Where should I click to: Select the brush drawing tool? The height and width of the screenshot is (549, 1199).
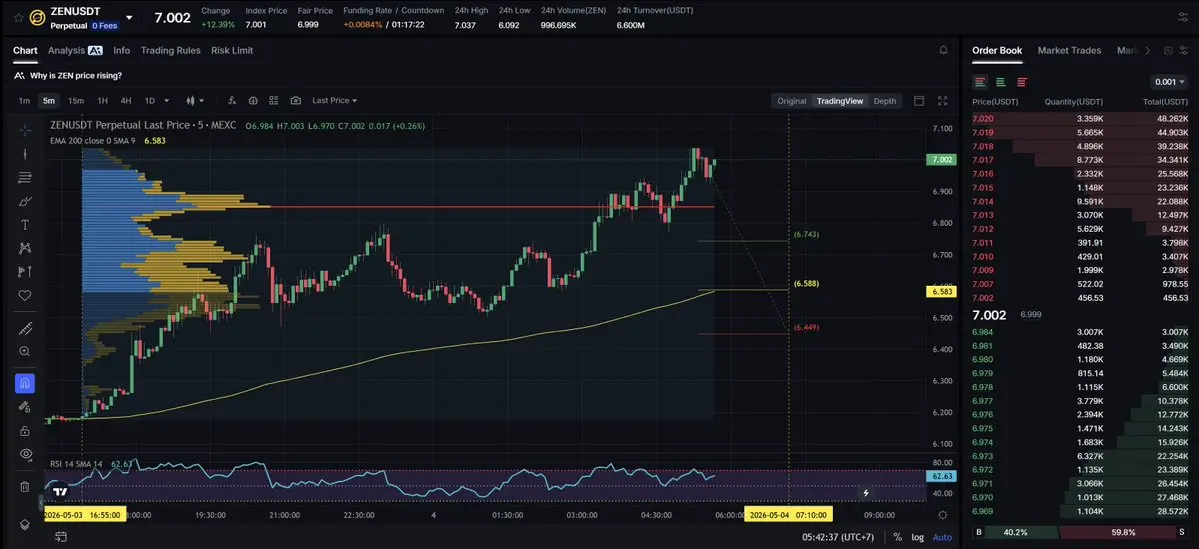coord(24,202)
